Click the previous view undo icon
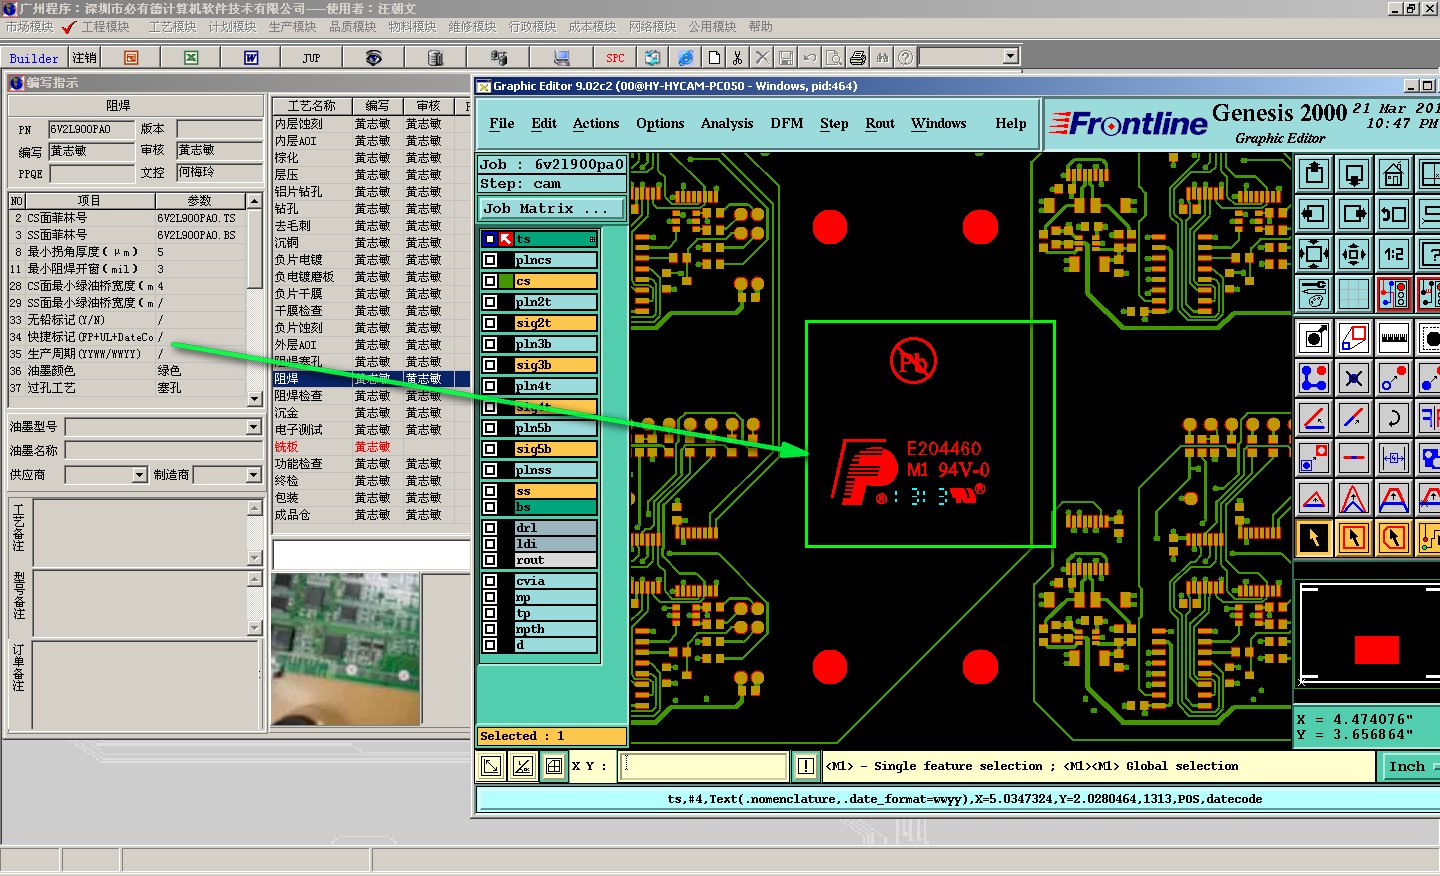1440x876 pixels. pos(1394,214)
